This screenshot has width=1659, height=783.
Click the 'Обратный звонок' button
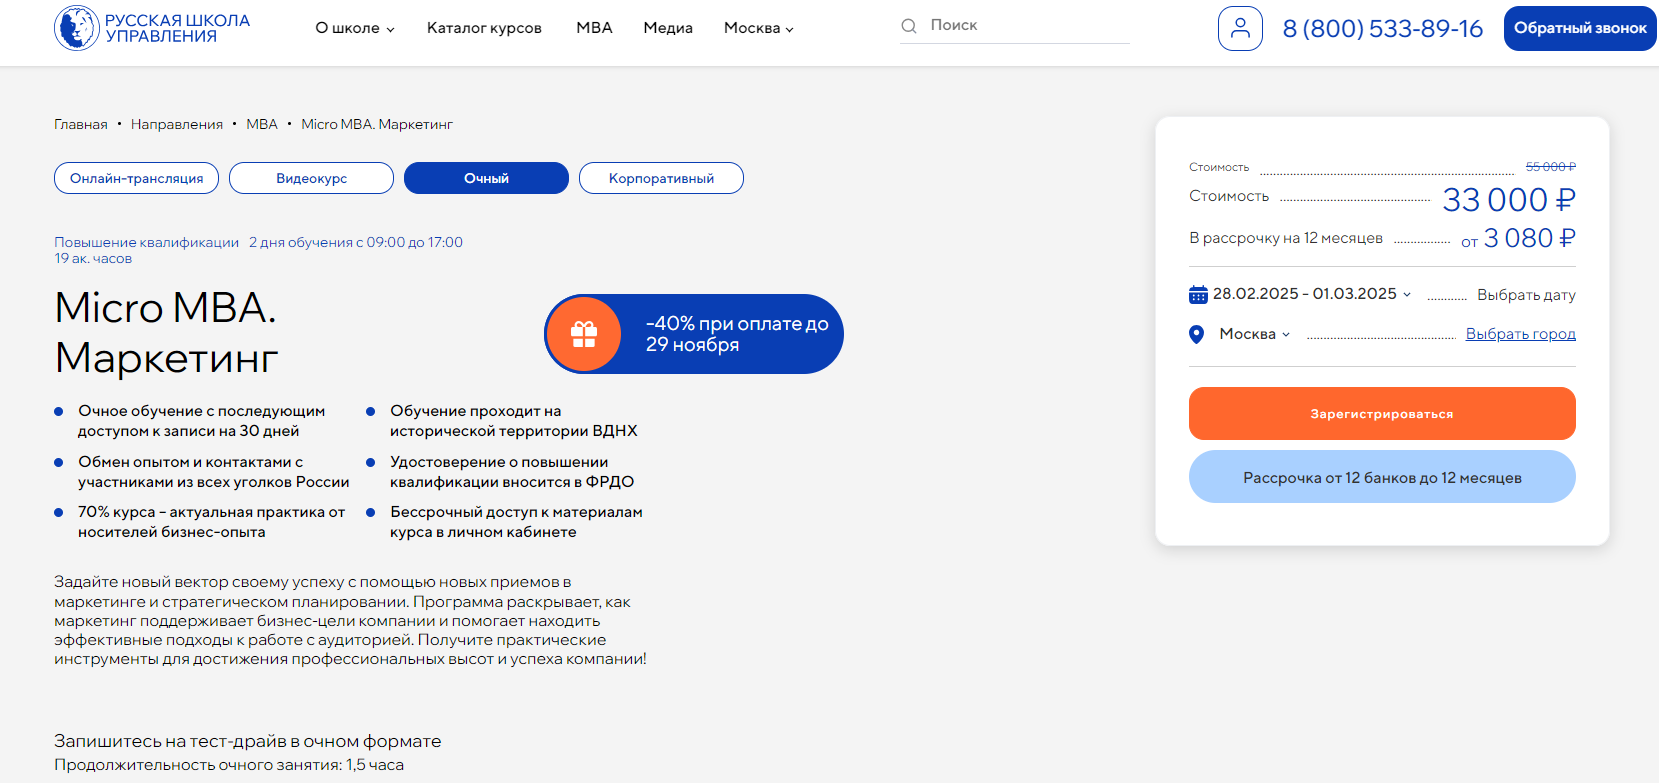(x=1580, y=28)
